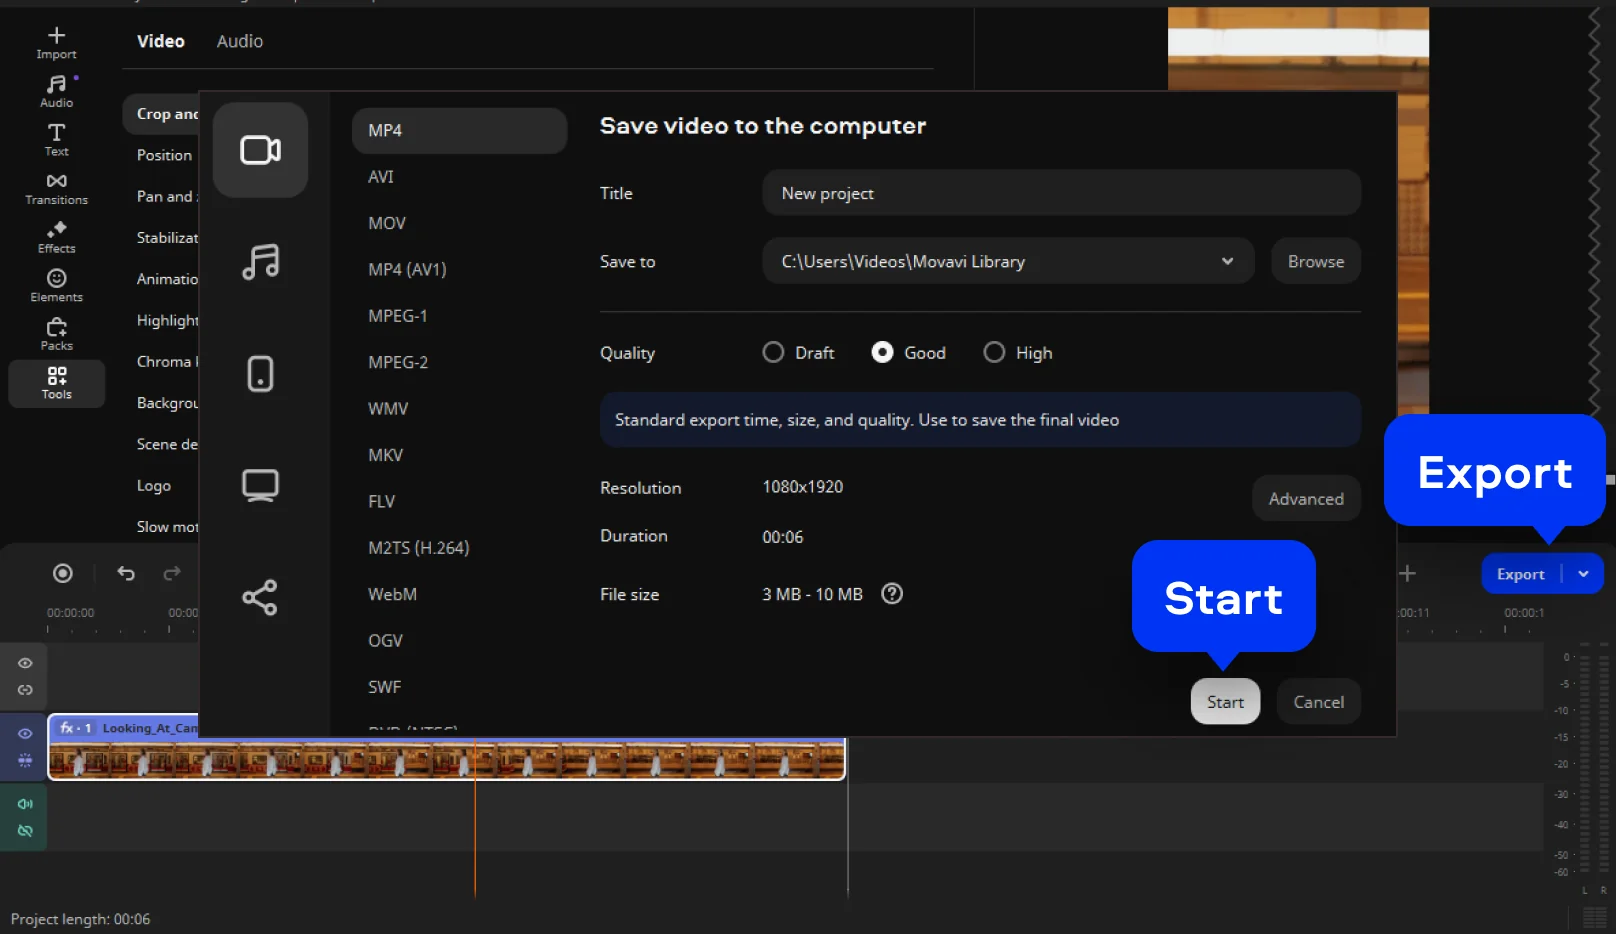Click the orange playhead on timeline
The width and height of the screenshot is (1616, 934).
[x=475, y=820]
